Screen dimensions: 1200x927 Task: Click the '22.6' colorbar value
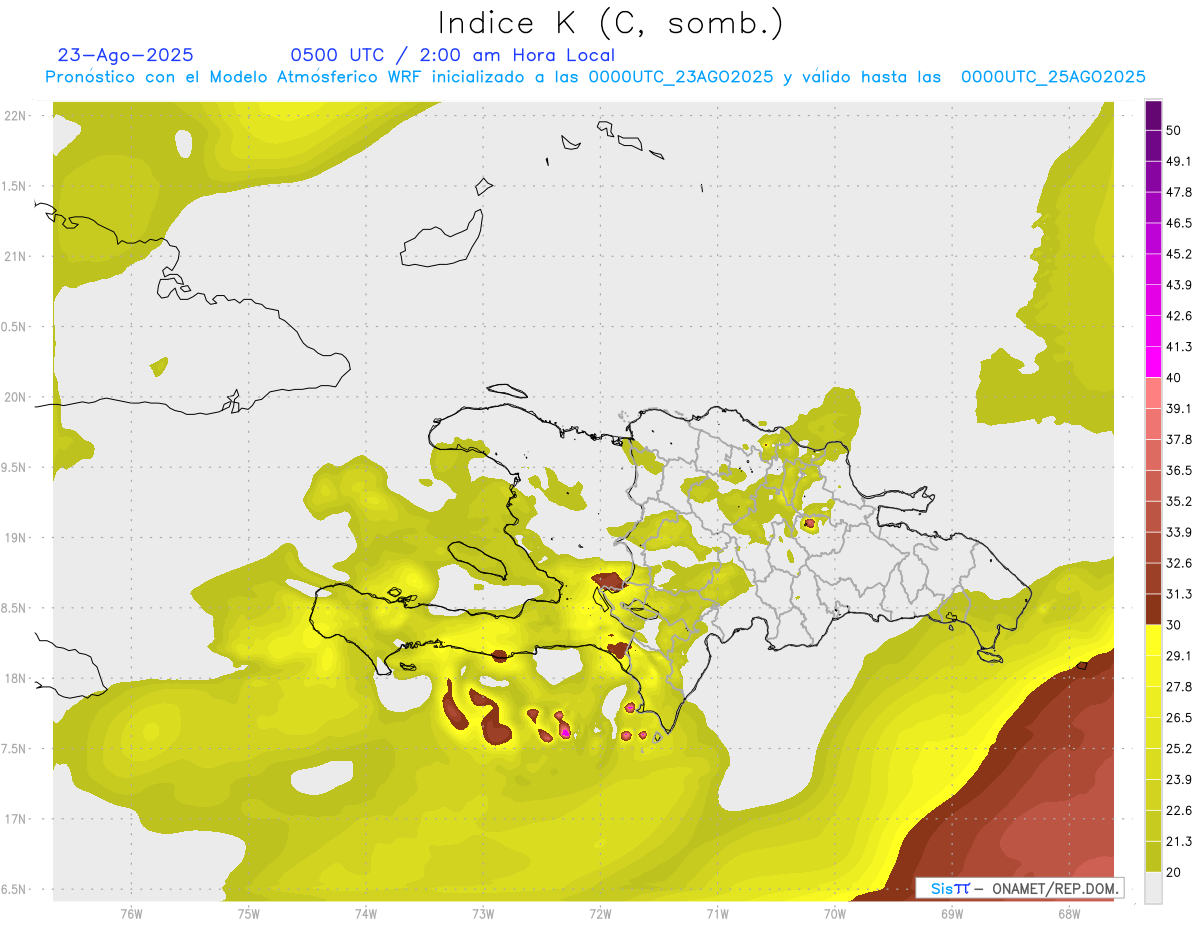(1178, 811)
